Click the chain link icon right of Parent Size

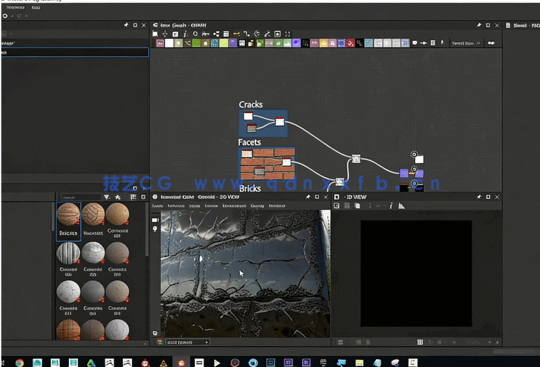[x=491, y=43]
